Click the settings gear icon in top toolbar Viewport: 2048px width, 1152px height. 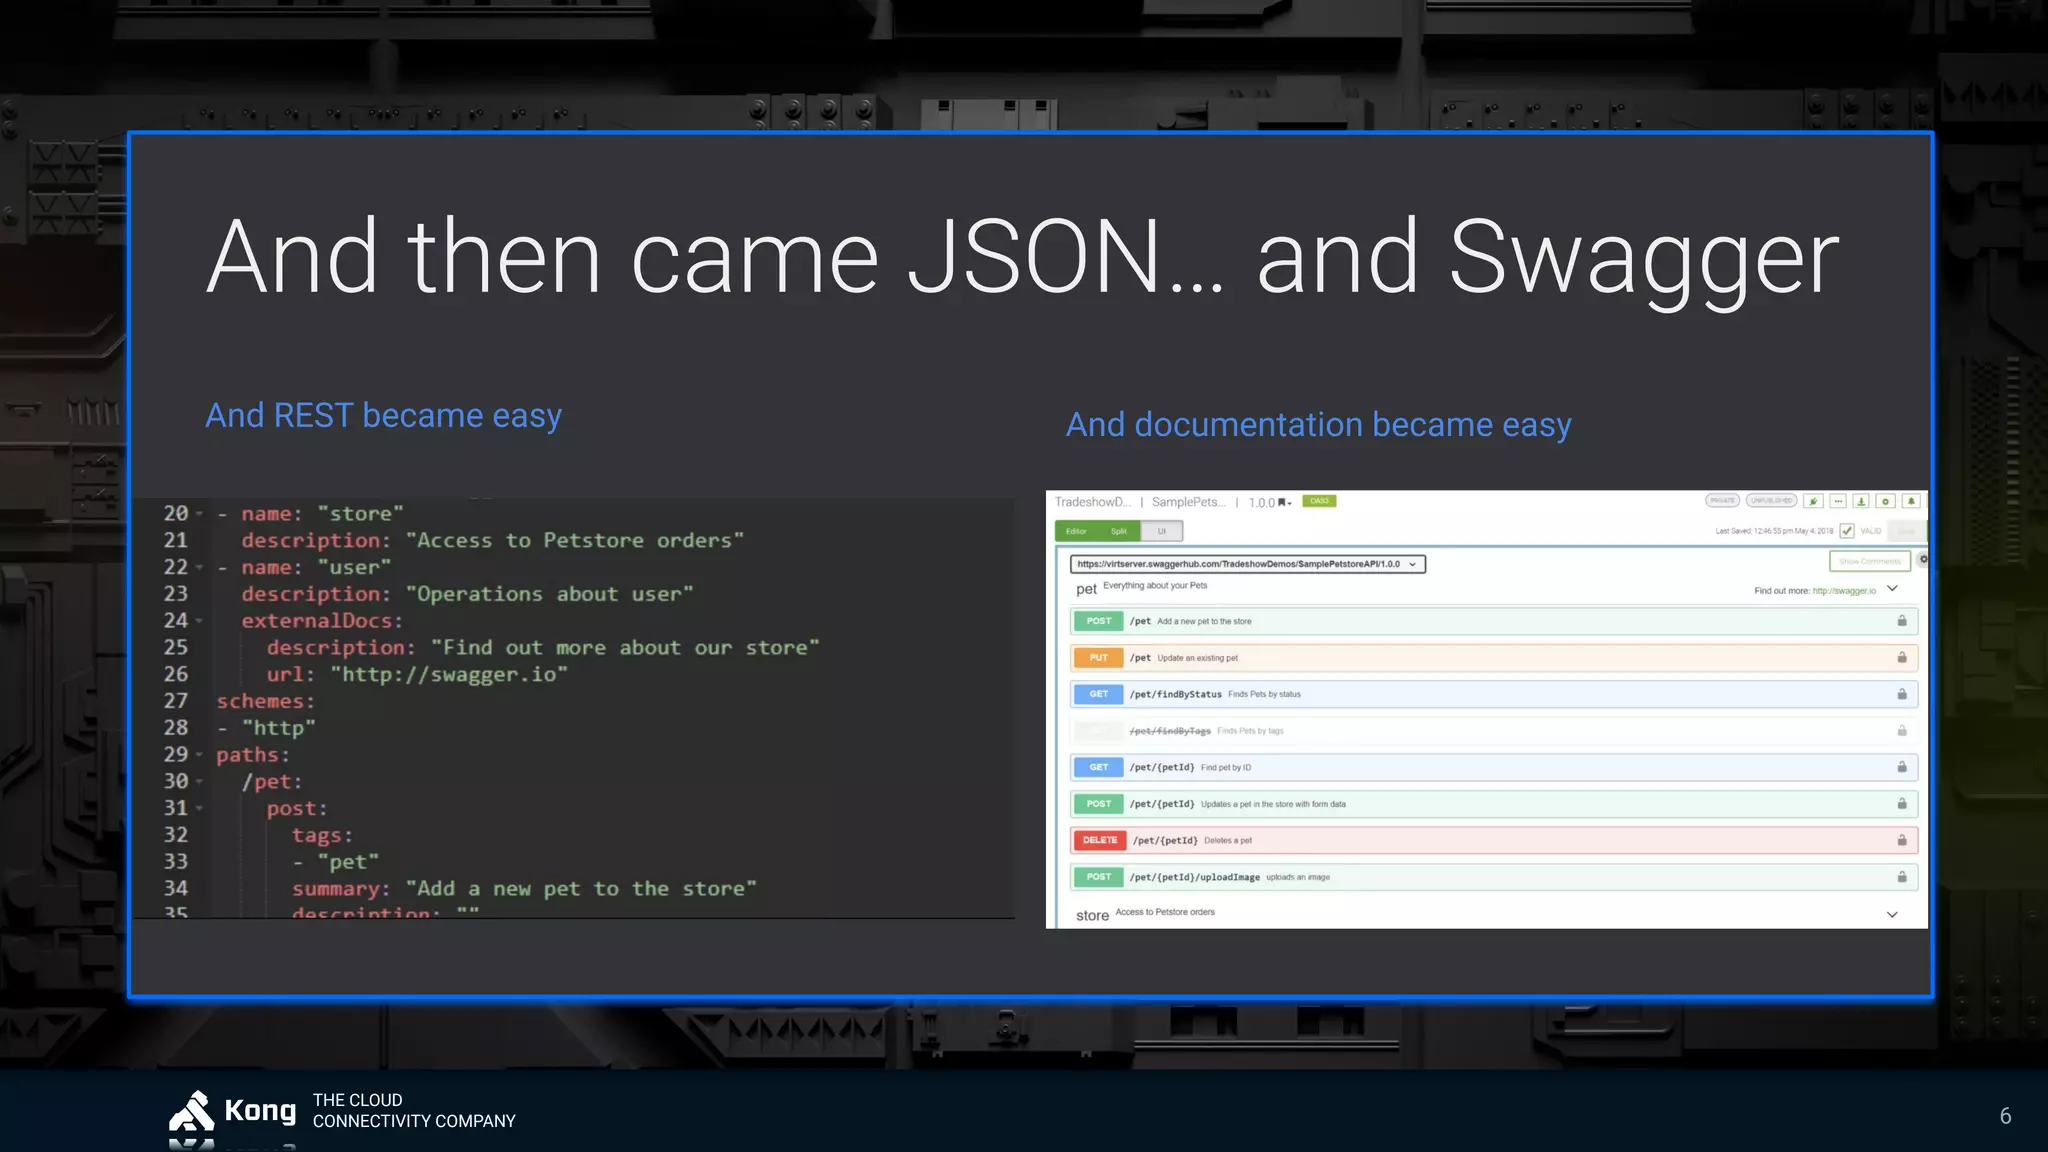(1885, 501)
